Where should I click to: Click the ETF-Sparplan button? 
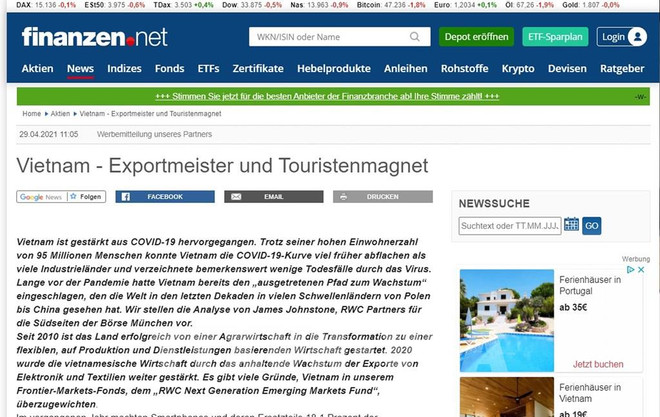tap(555, 37)
